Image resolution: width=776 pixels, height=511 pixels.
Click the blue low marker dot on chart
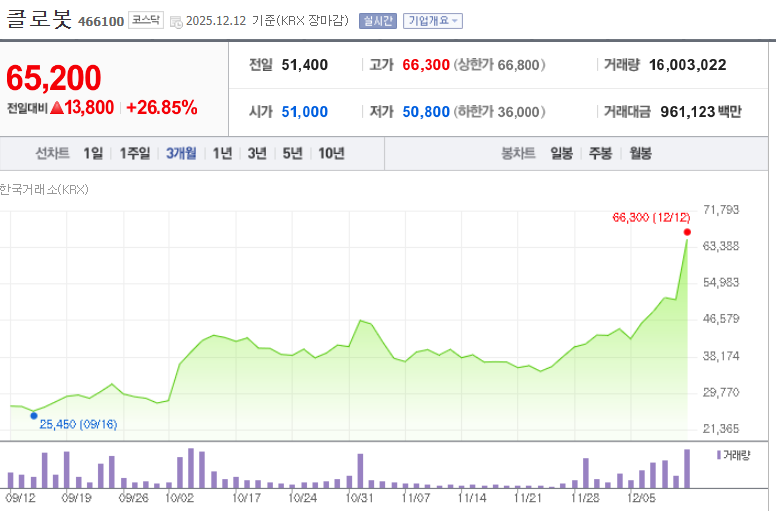coord(34,416)
